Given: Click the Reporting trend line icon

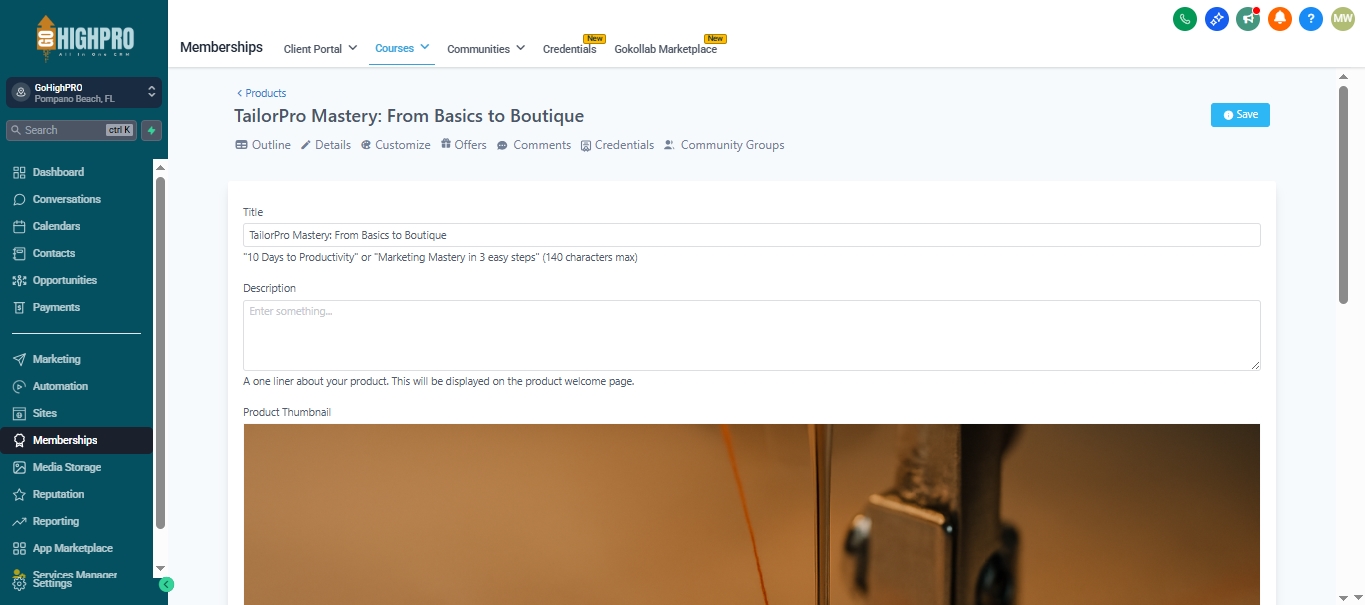Looking at the screenshot, I should (19, 521).
